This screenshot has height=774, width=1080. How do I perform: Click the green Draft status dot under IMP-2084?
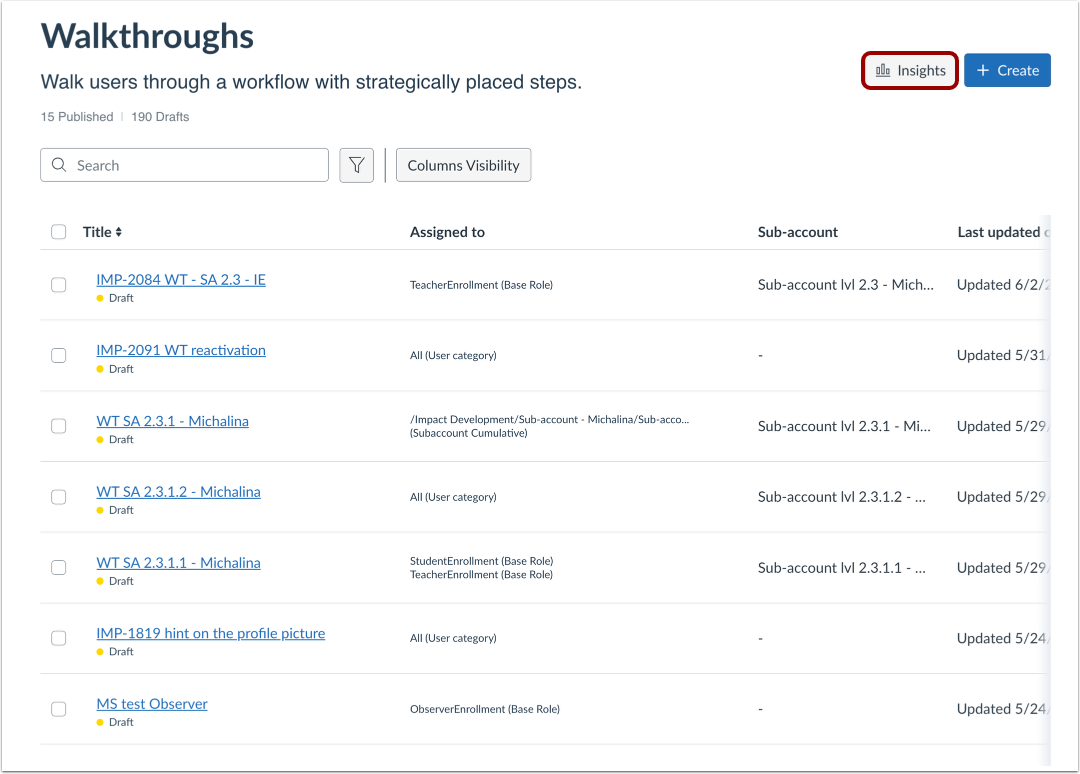coord(100,297)
